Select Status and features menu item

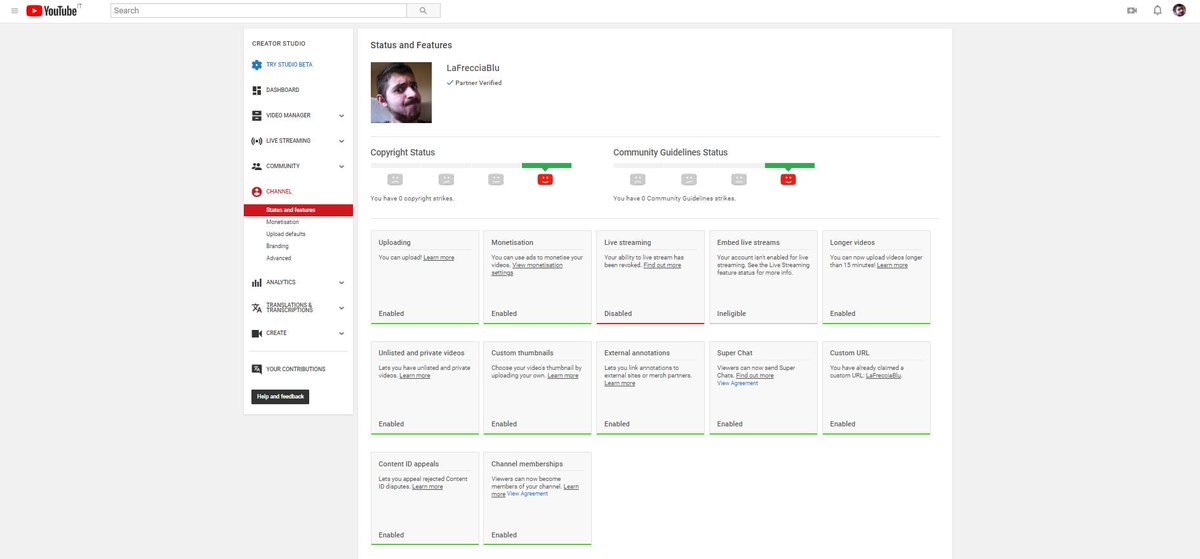point(298,210)
